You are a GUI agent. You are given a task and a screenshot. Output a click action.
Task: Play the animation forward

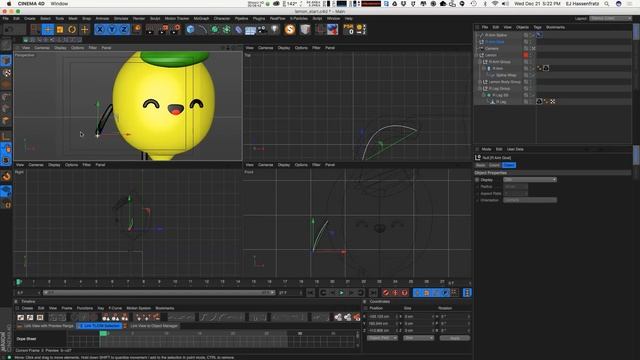point(342,293)
